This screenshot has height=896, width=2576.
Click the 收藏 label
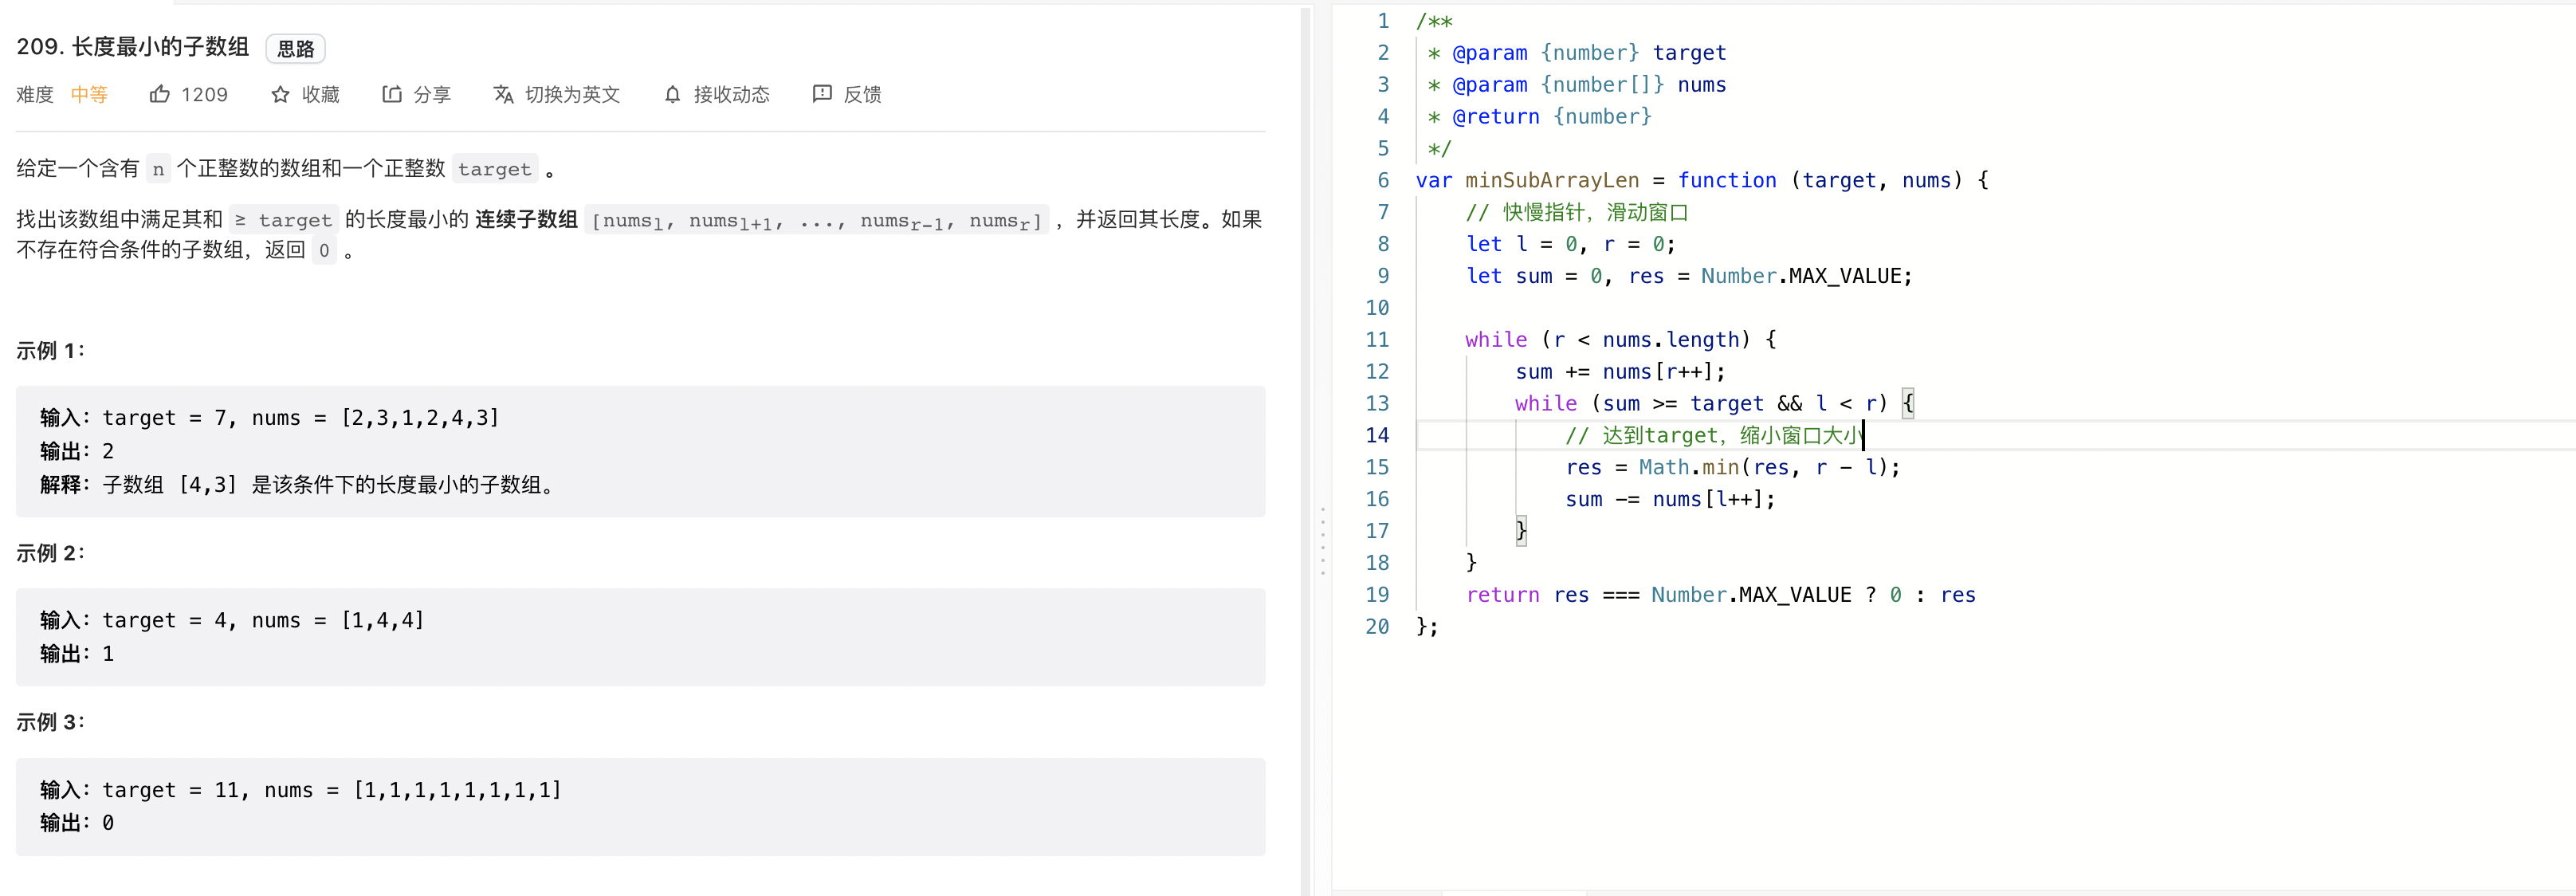click(x=321, y=94)
